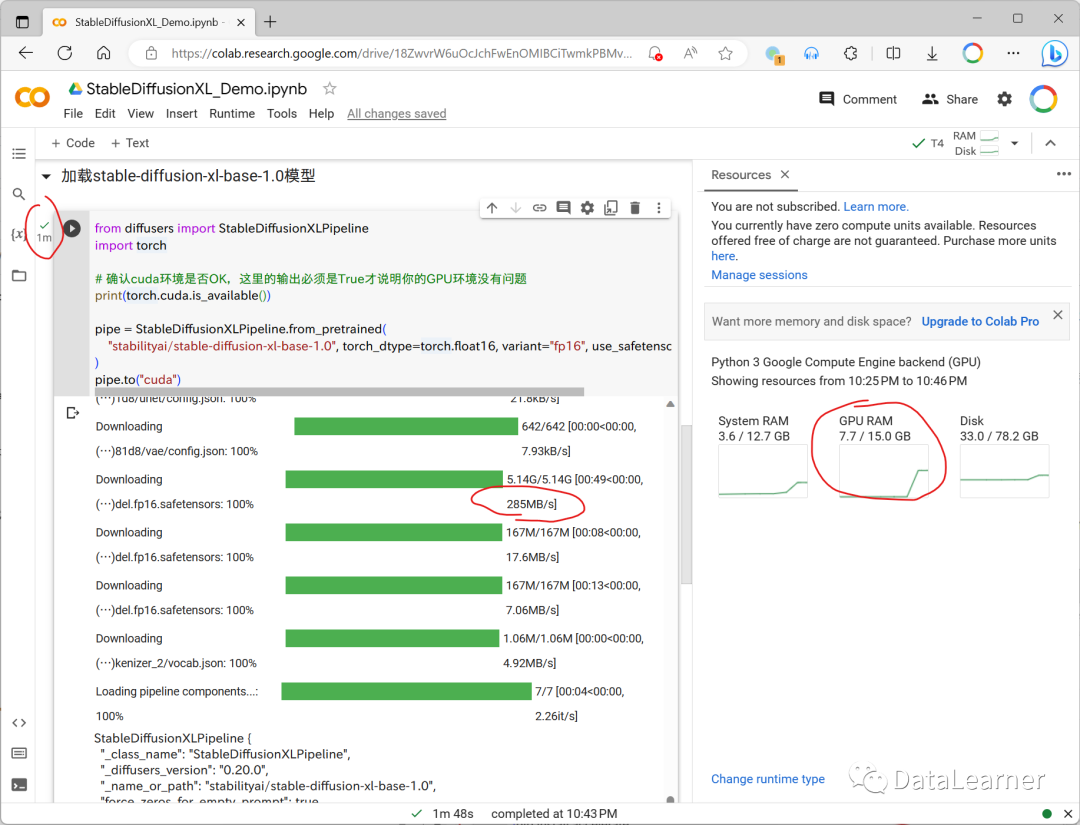Open the Help menu

[x=321, y=114]
